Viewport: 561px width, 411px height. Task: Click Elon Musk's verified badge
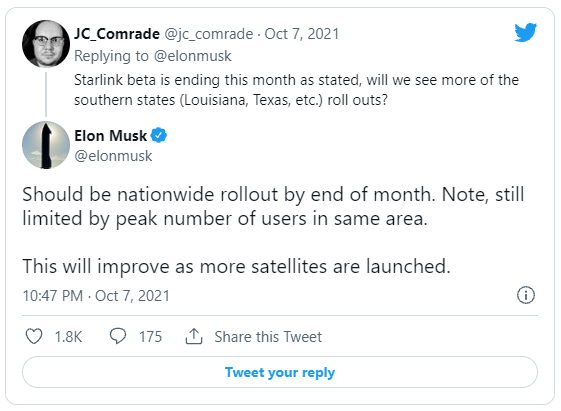tap(158, 136)
